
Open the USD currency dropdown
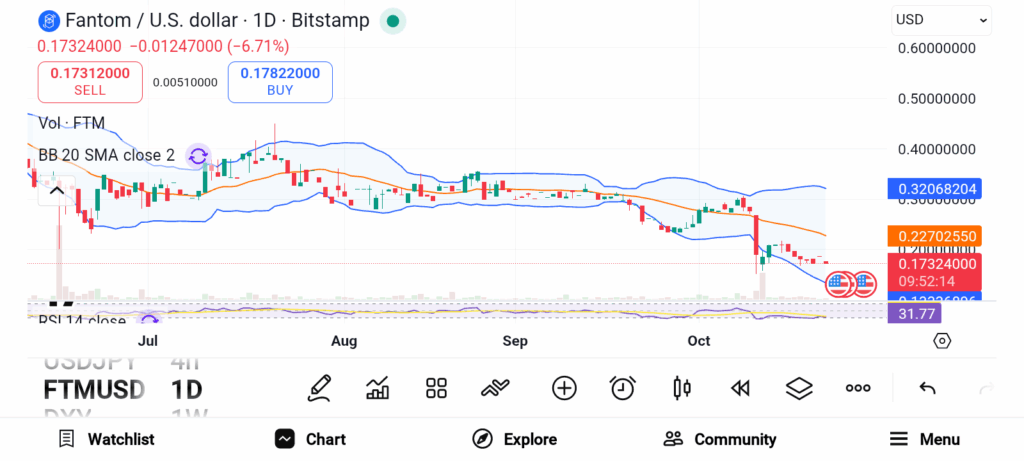[x=941, y=19]
